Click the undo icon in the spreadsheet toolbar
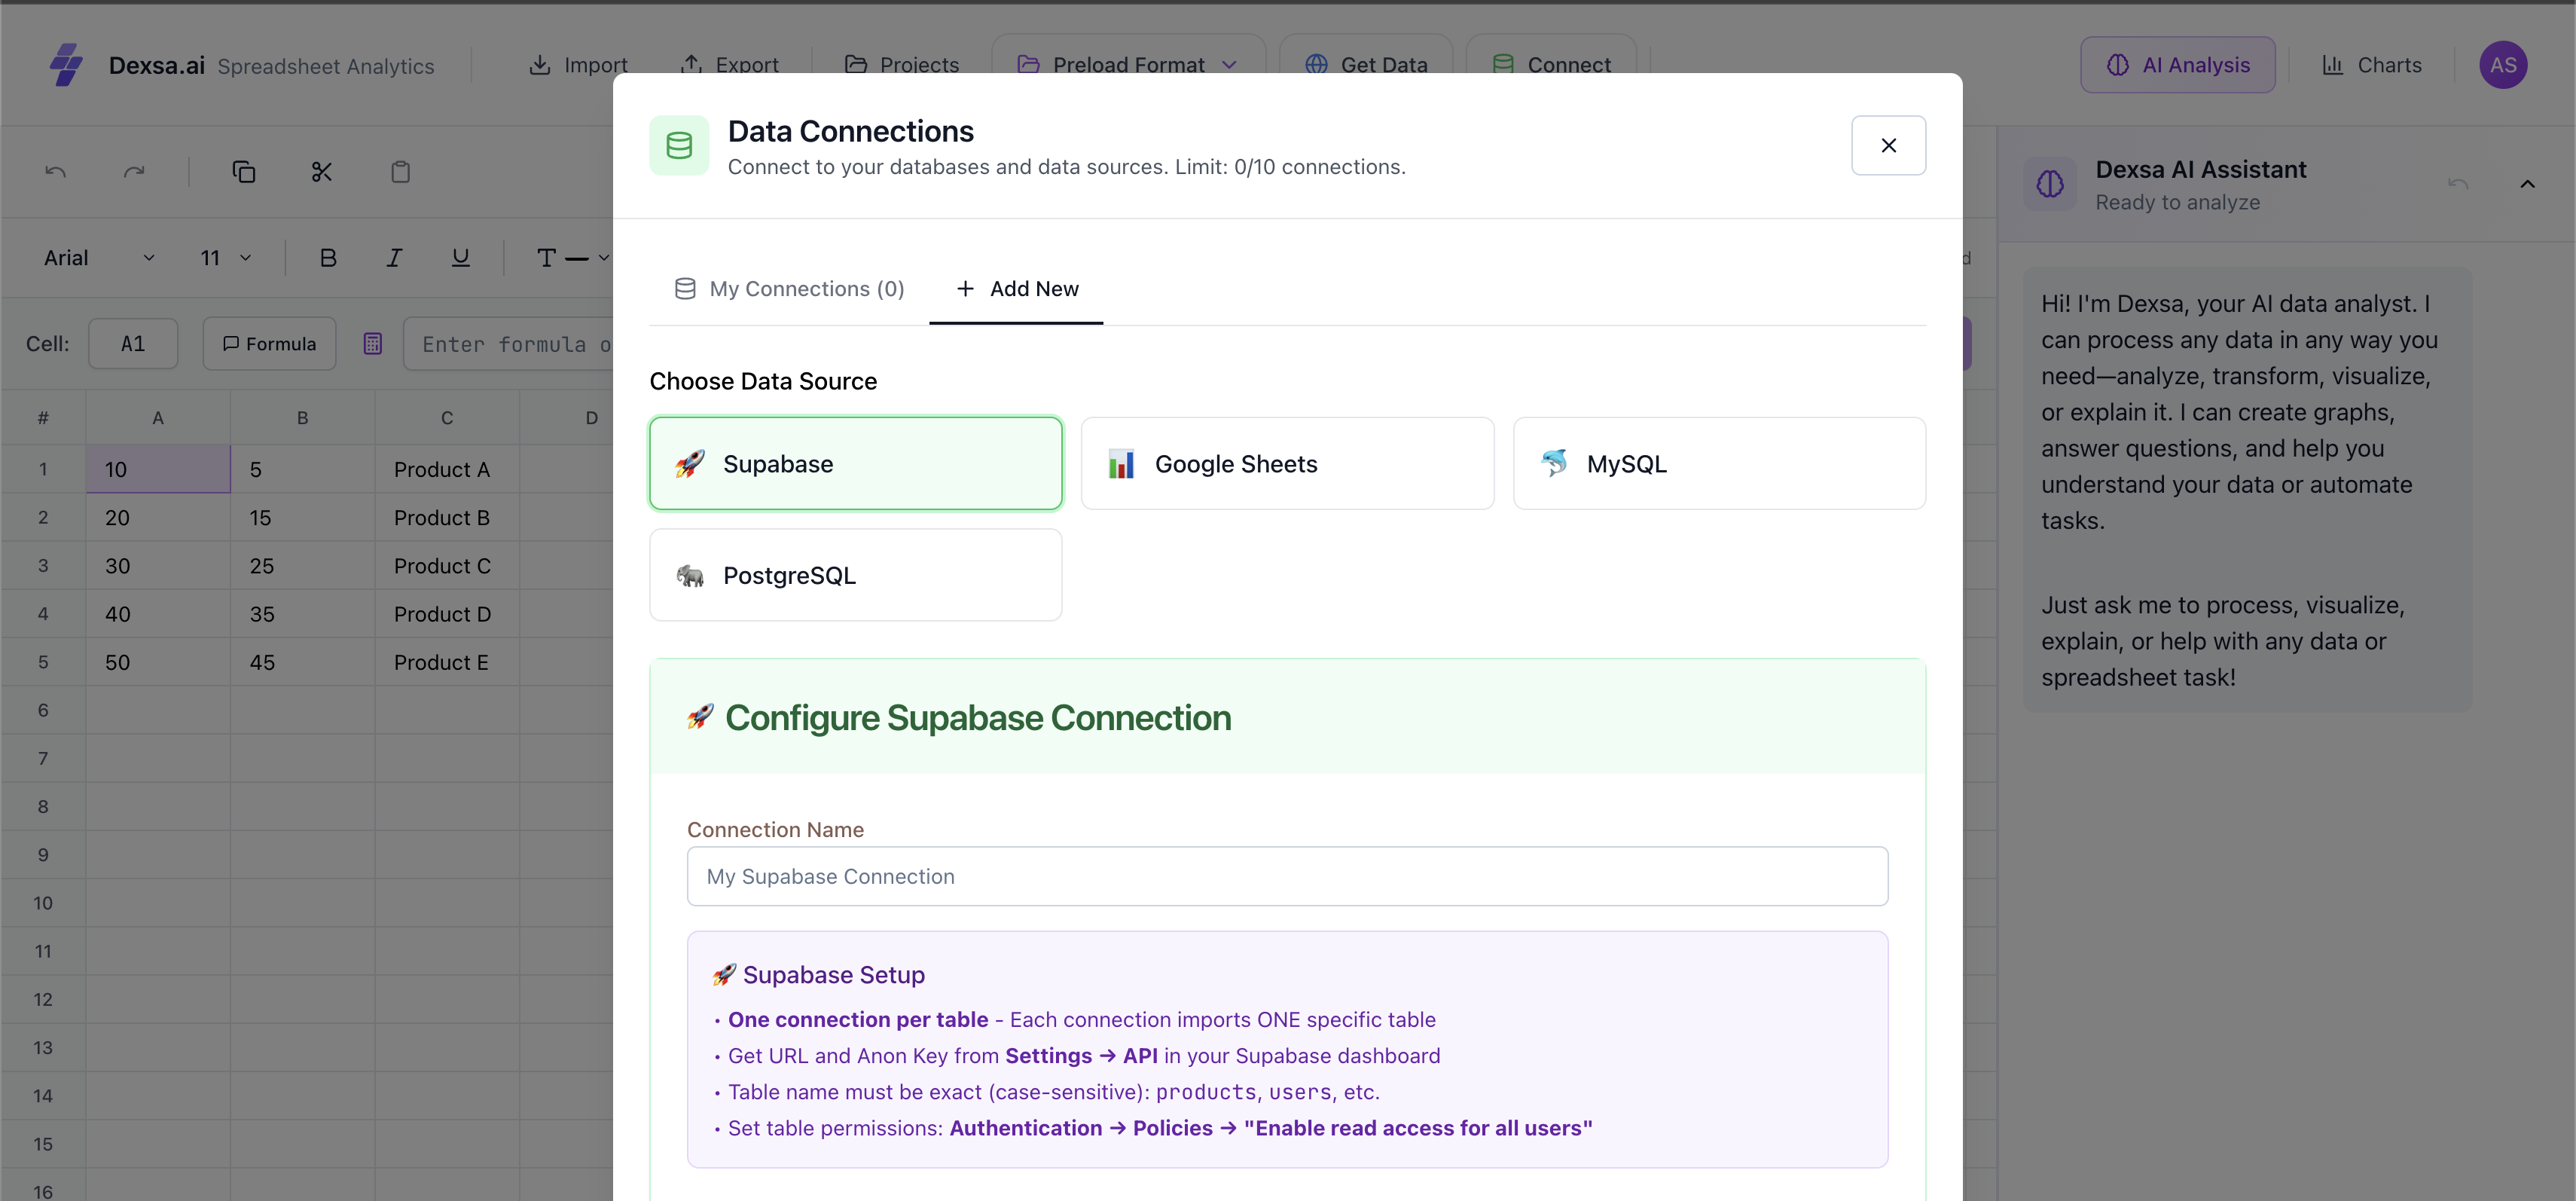This screenshot has width=2576, height=1201. tap(56, 172)
